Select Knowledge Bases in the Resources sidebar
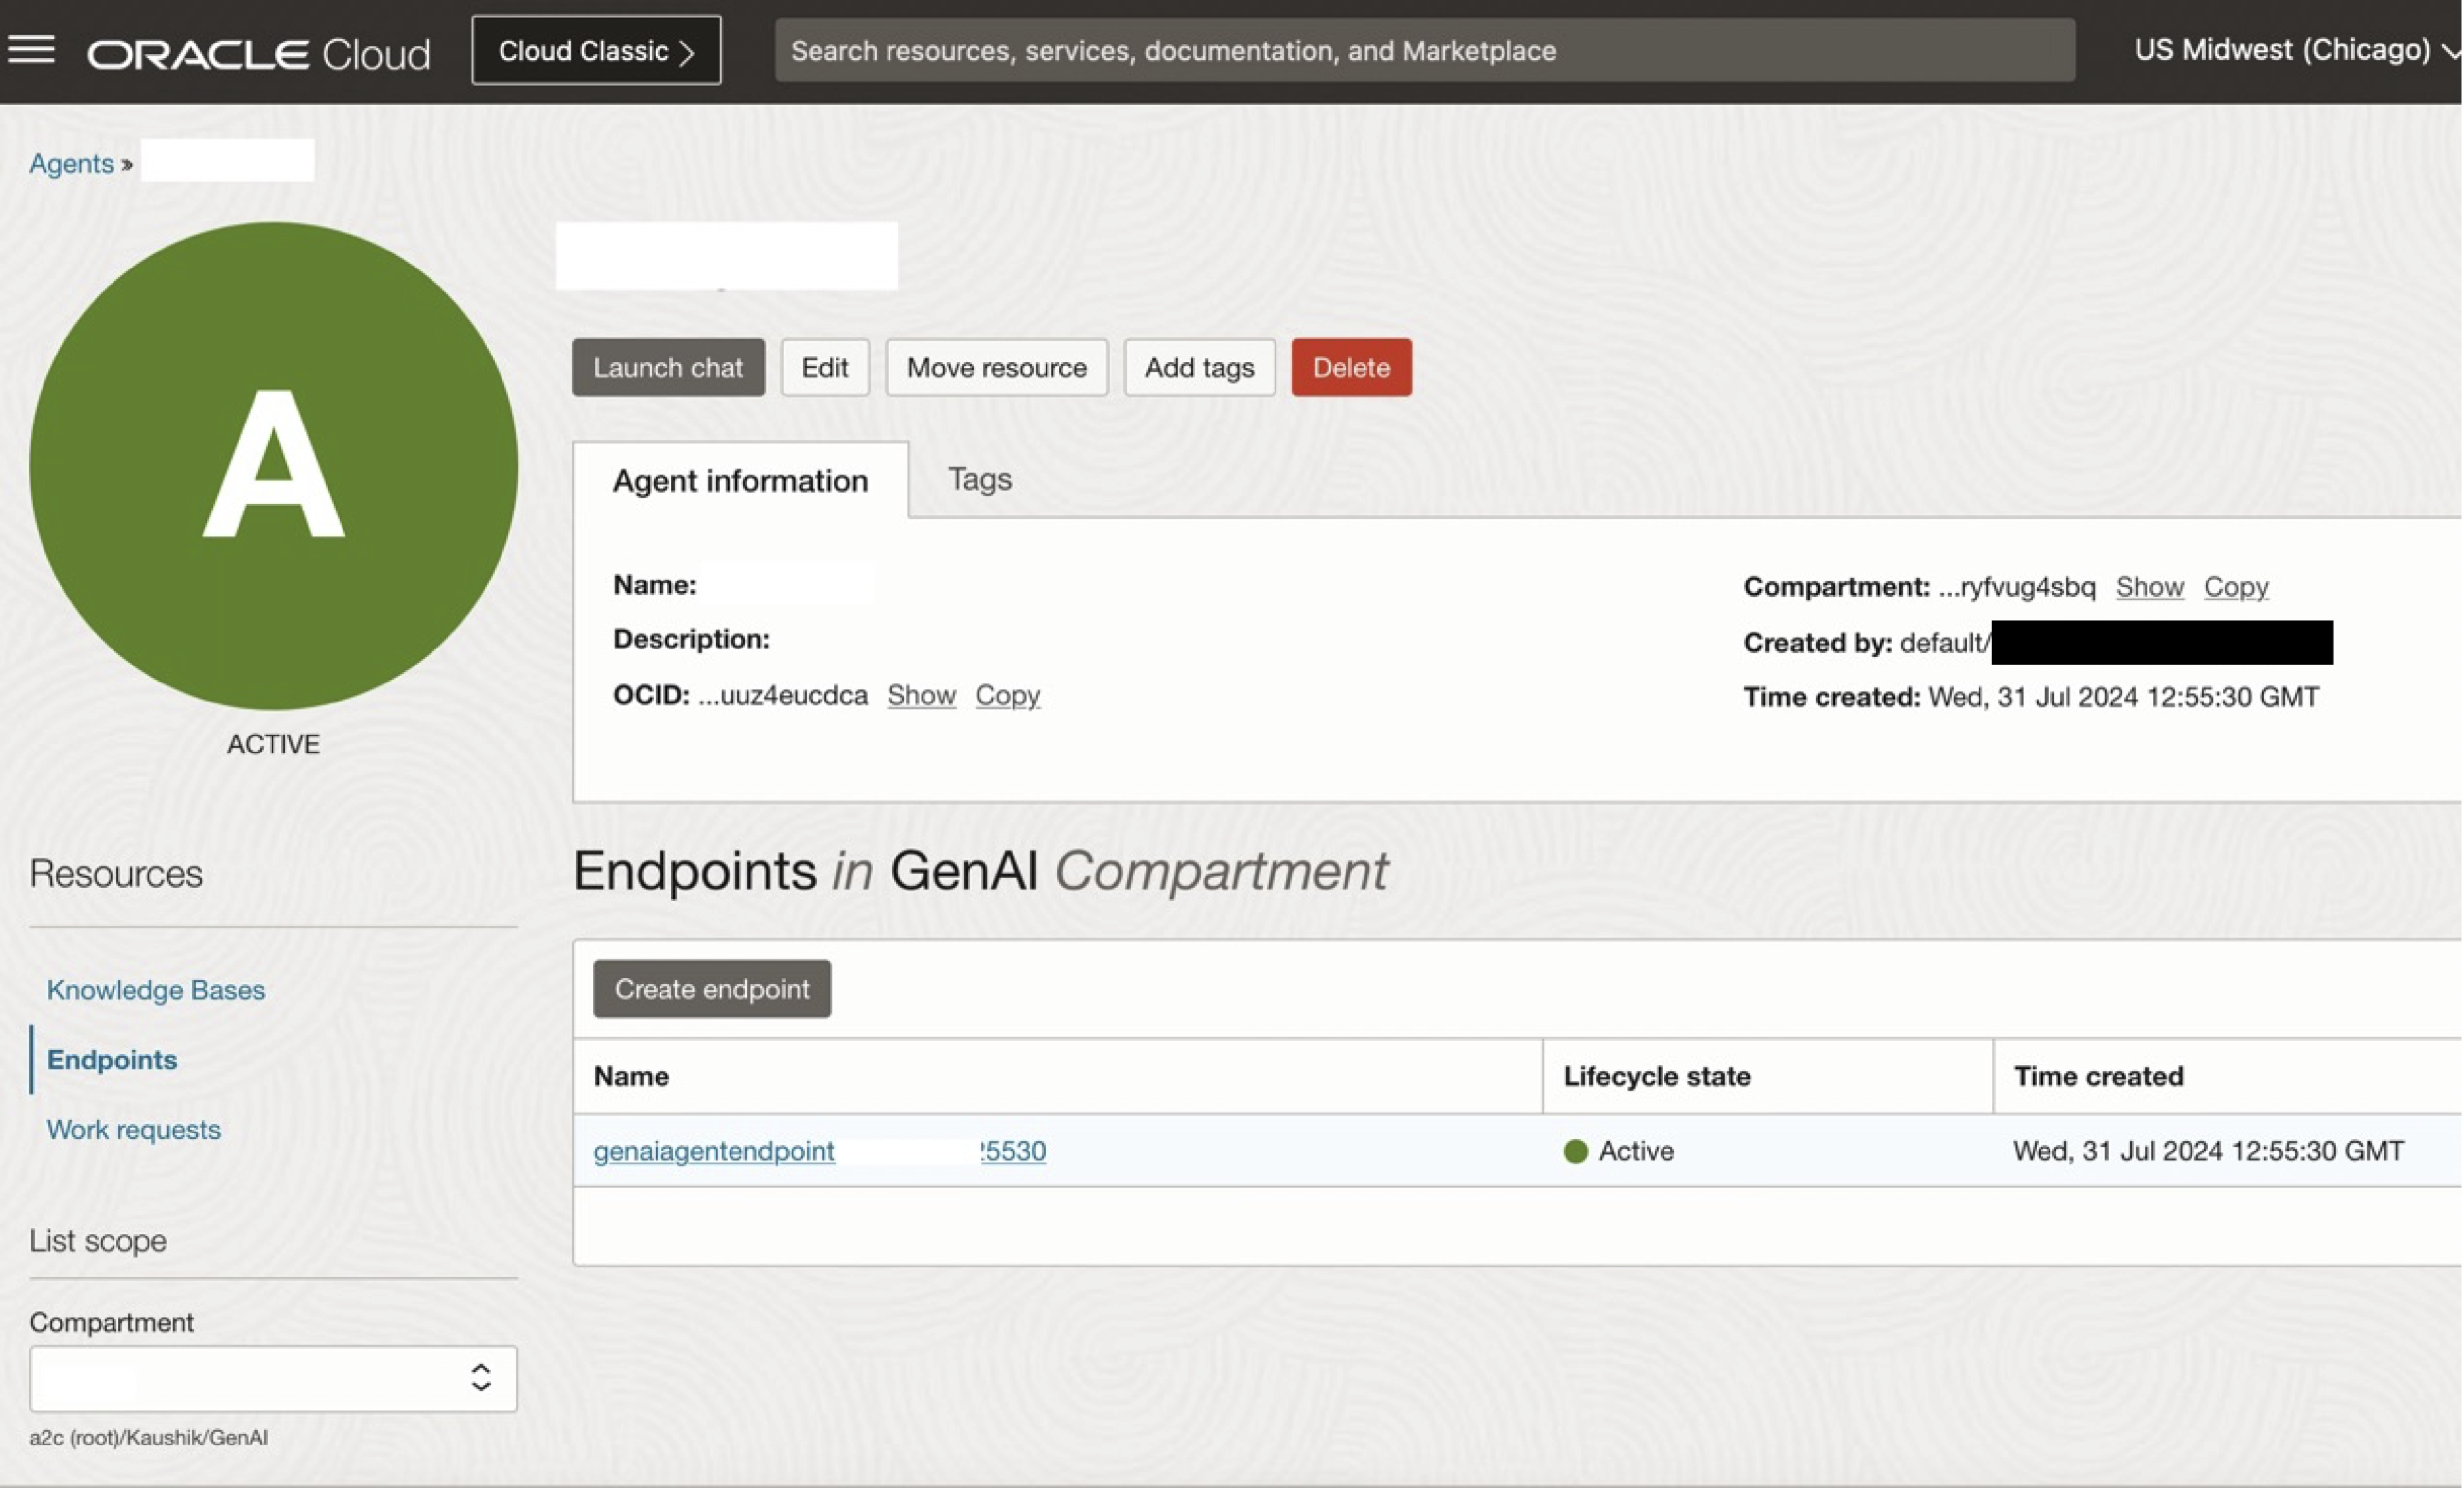Screen dimensions: 2464x1488 [155, 990]
